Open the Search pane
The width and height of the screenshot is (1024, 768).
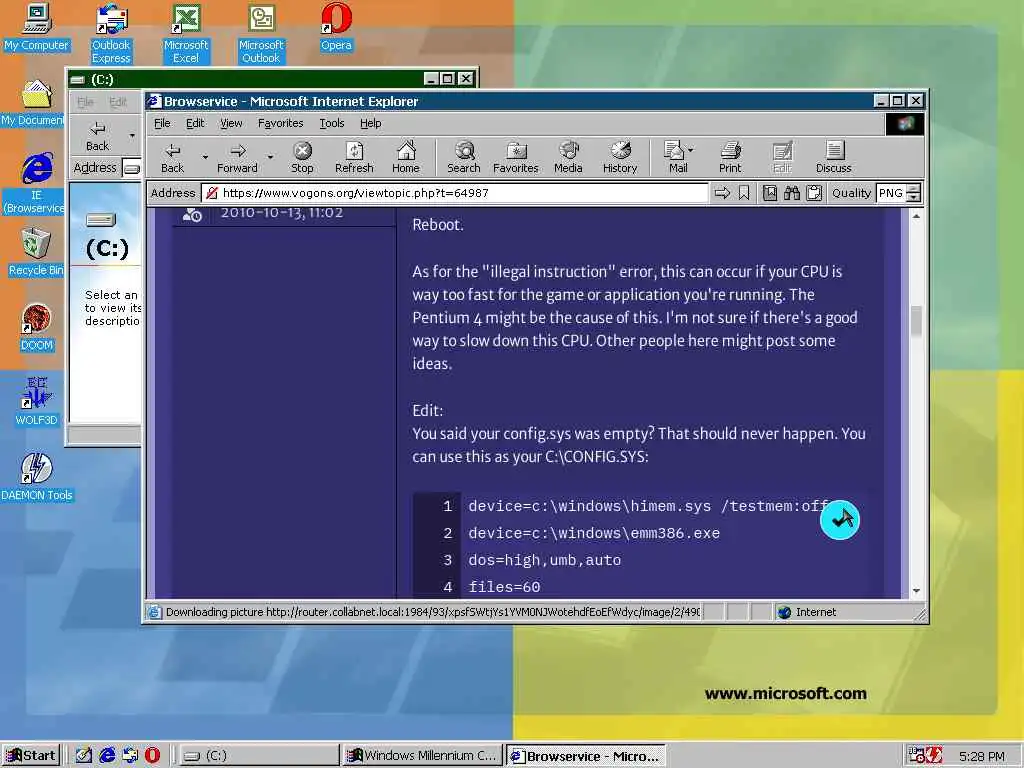pos(464,157)
